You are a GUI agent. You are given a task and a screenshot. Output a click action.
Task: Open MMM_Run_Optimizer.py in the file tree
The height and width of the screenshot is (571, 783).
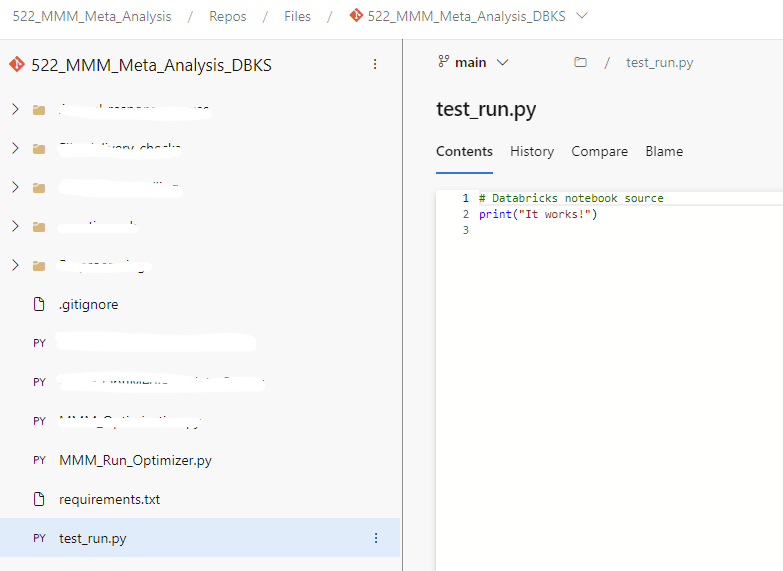(135, 460)
